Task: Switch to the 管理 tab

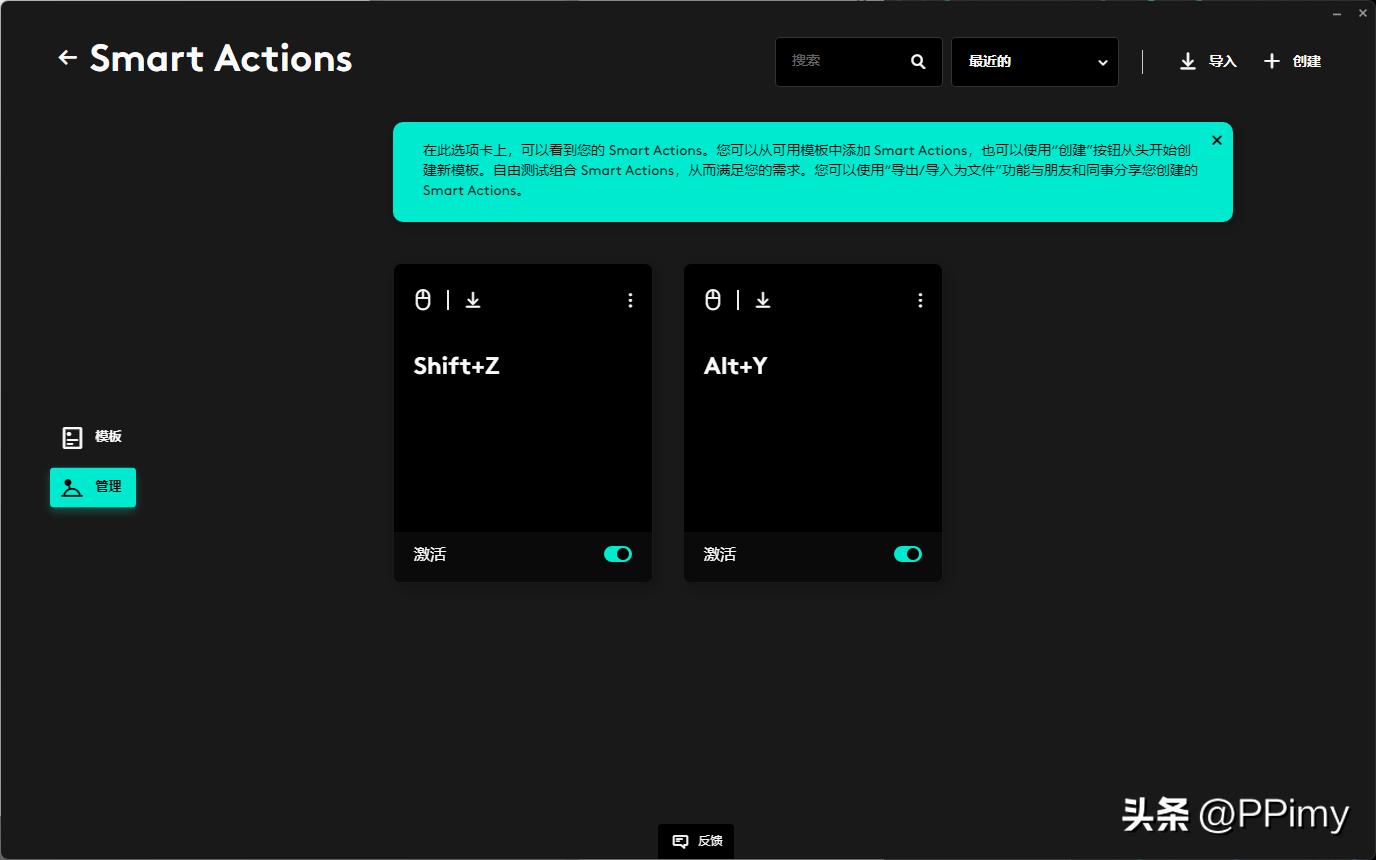Action: tap(93, 487)
